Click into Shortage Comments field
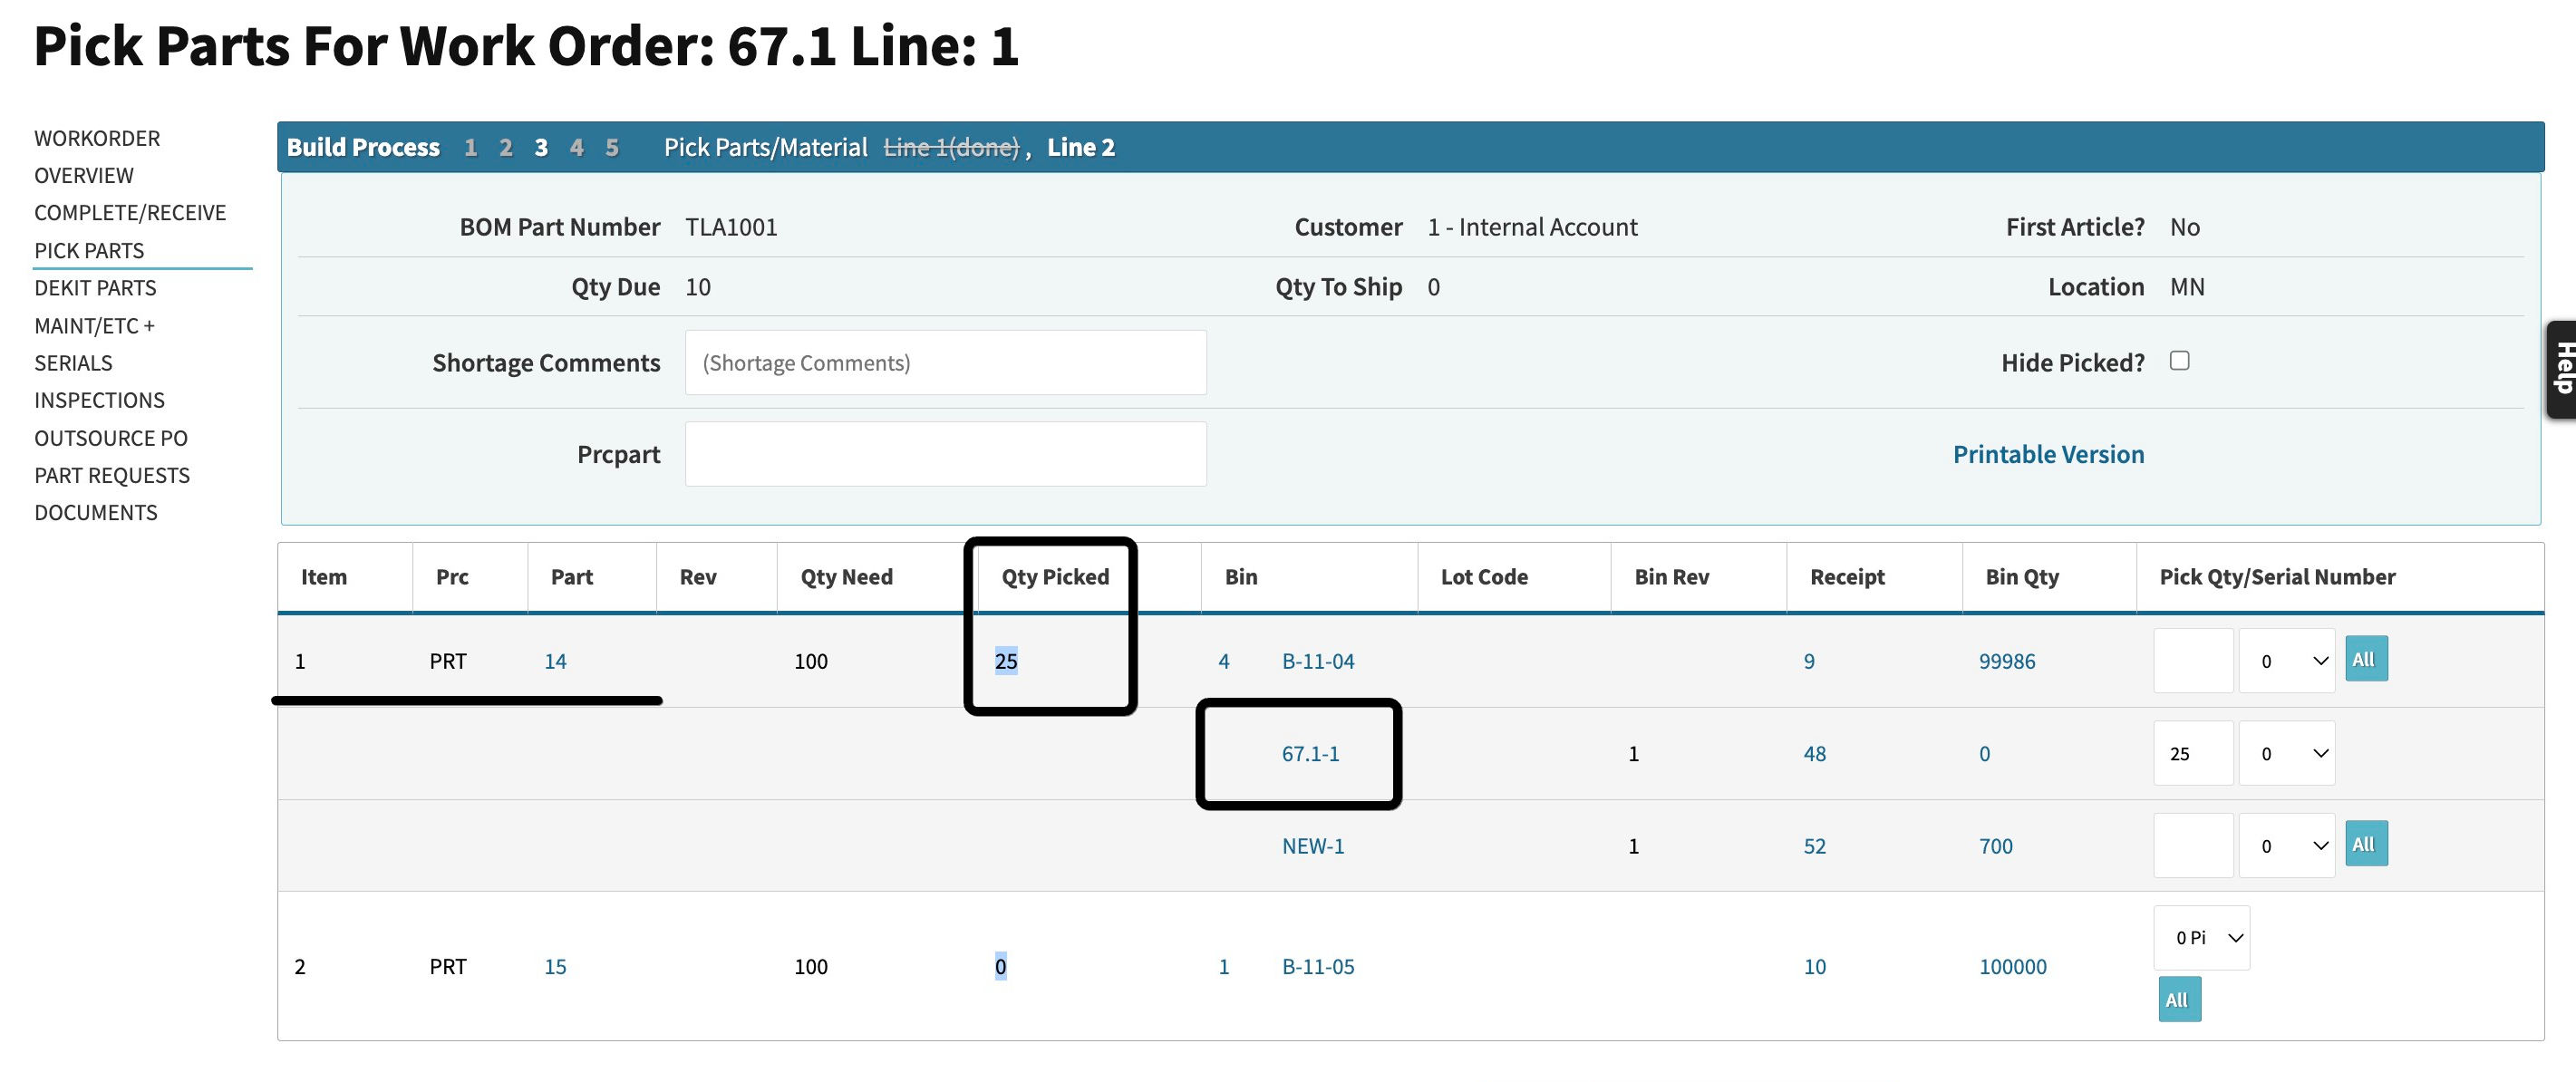Image resolution: width=2576 pixels, height=1082 pixels. 944,363
